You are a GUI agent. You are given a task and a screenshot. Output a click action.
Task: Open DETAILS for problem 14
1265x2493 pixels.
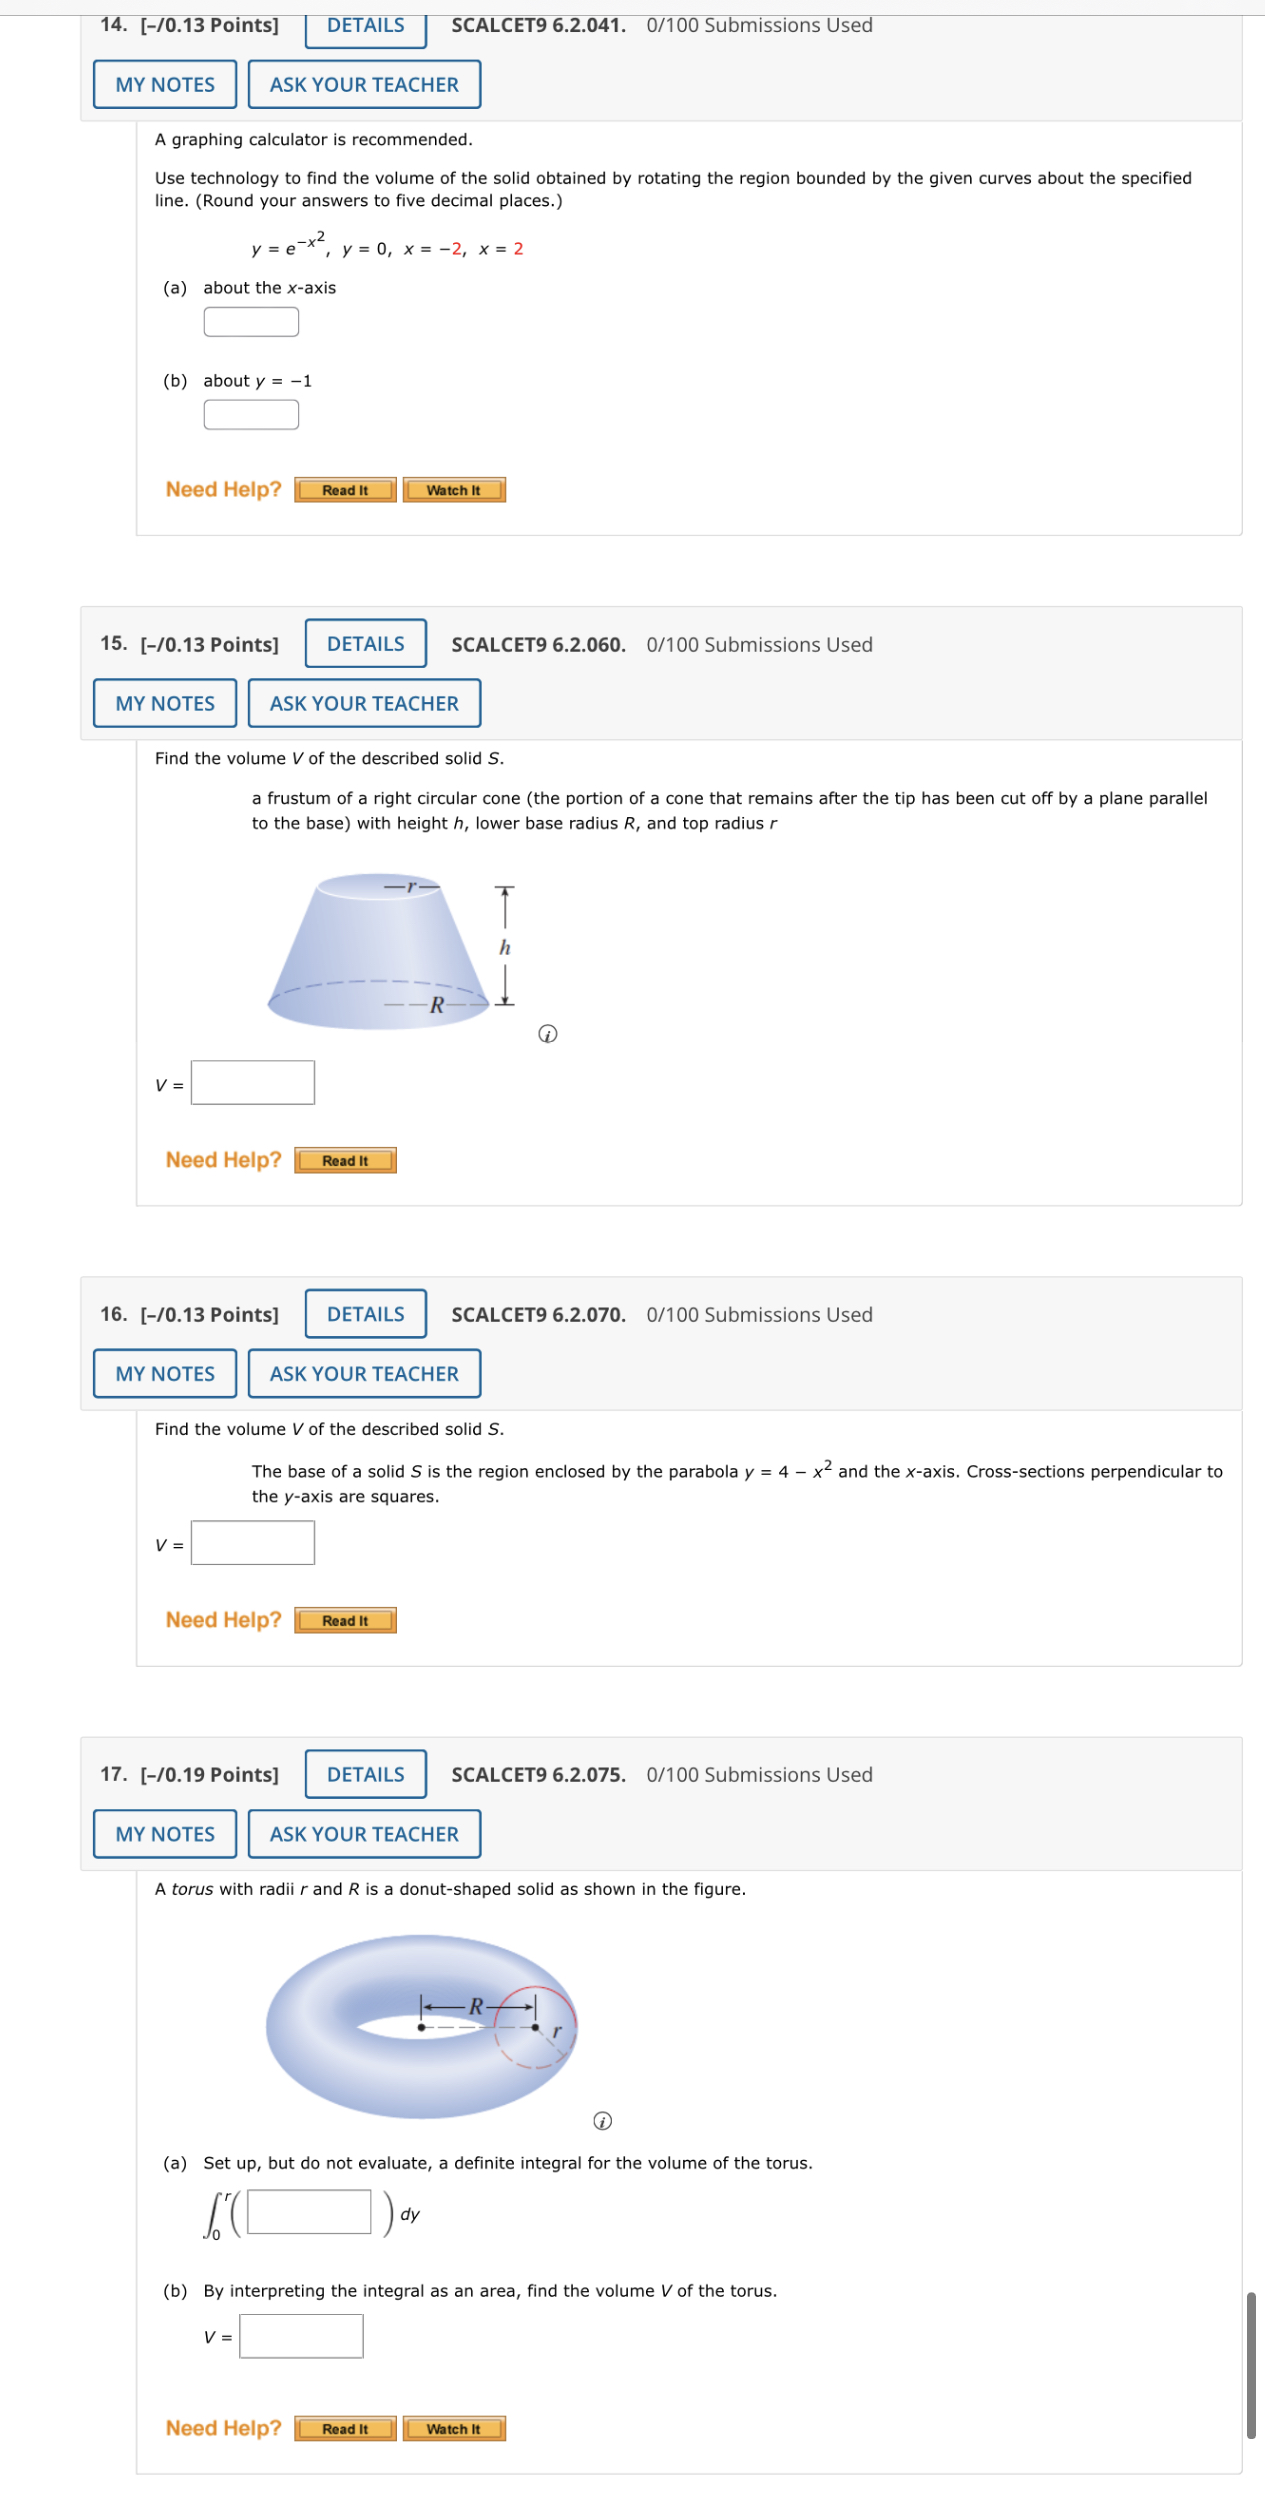tap(363, 25)
